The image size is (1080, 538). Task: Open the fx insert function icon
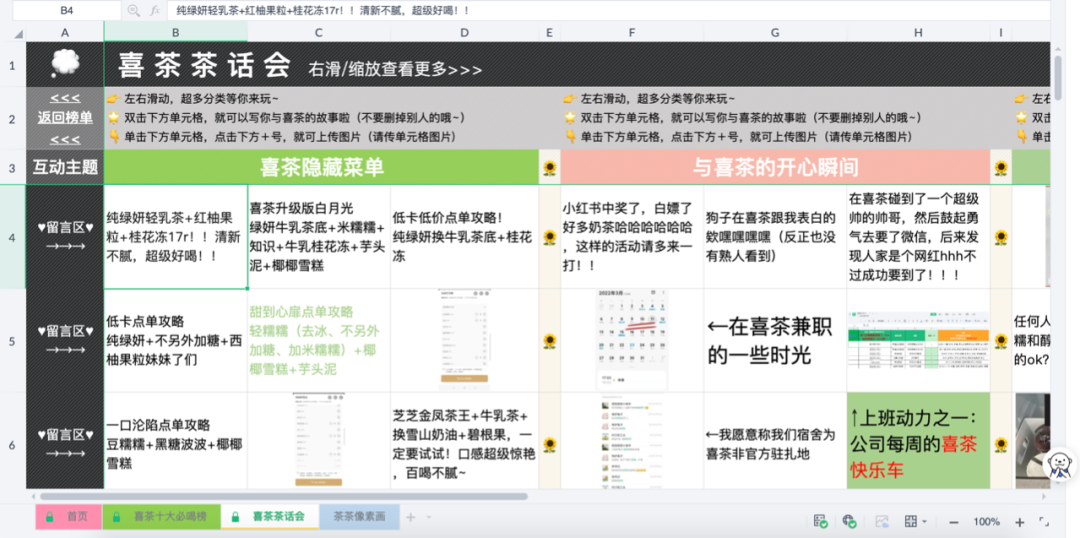(155, 10)
